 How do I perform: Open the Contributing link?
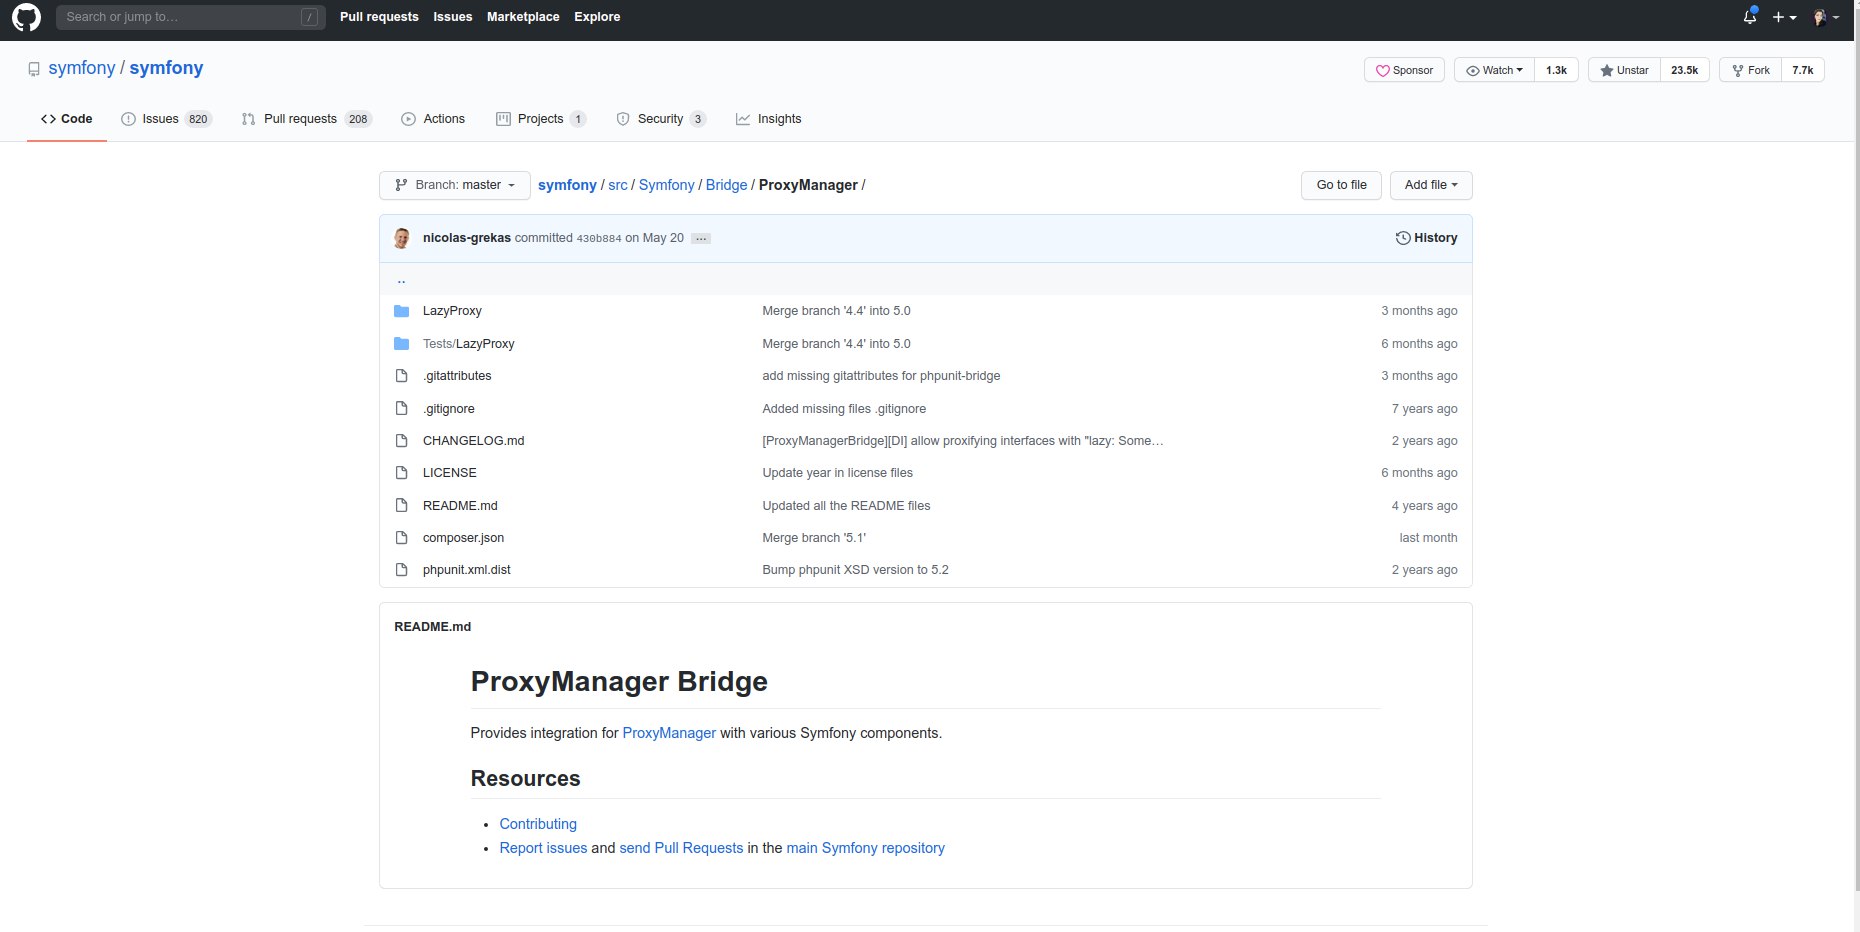[x=538, y=824]
